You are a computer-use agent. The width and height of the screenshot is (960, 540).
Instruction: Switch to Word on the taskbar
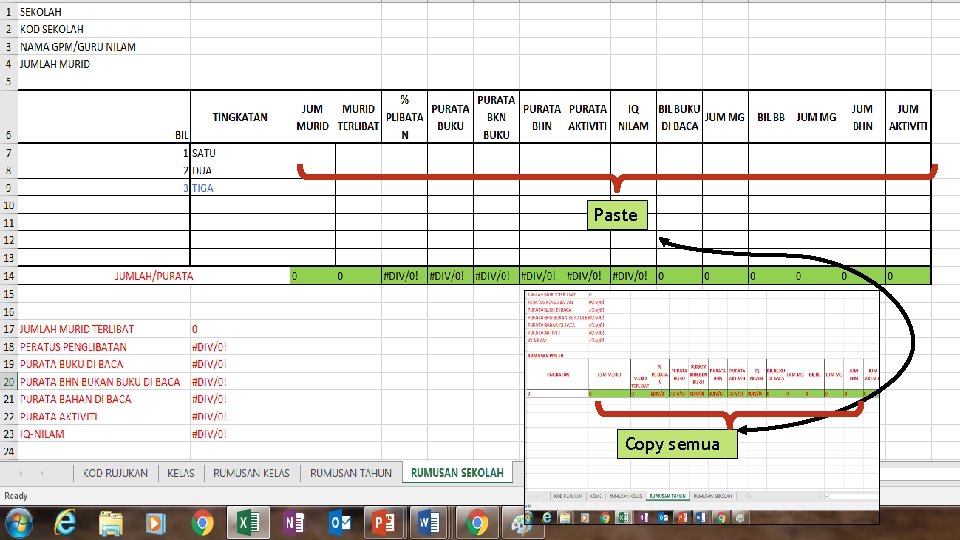pyautogui.click(x=429, y=523)
